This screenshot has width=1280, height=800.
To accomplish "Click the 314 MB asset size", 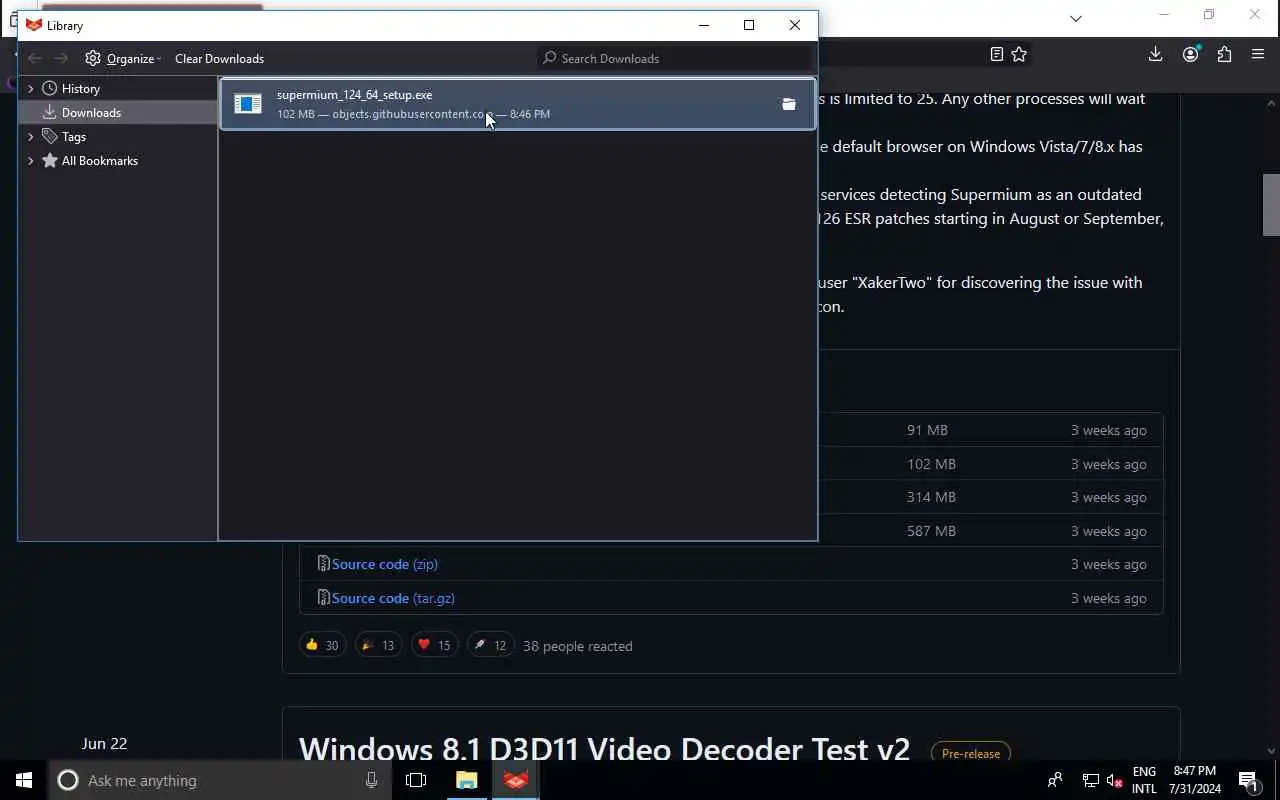I will (x=931, y=497).
